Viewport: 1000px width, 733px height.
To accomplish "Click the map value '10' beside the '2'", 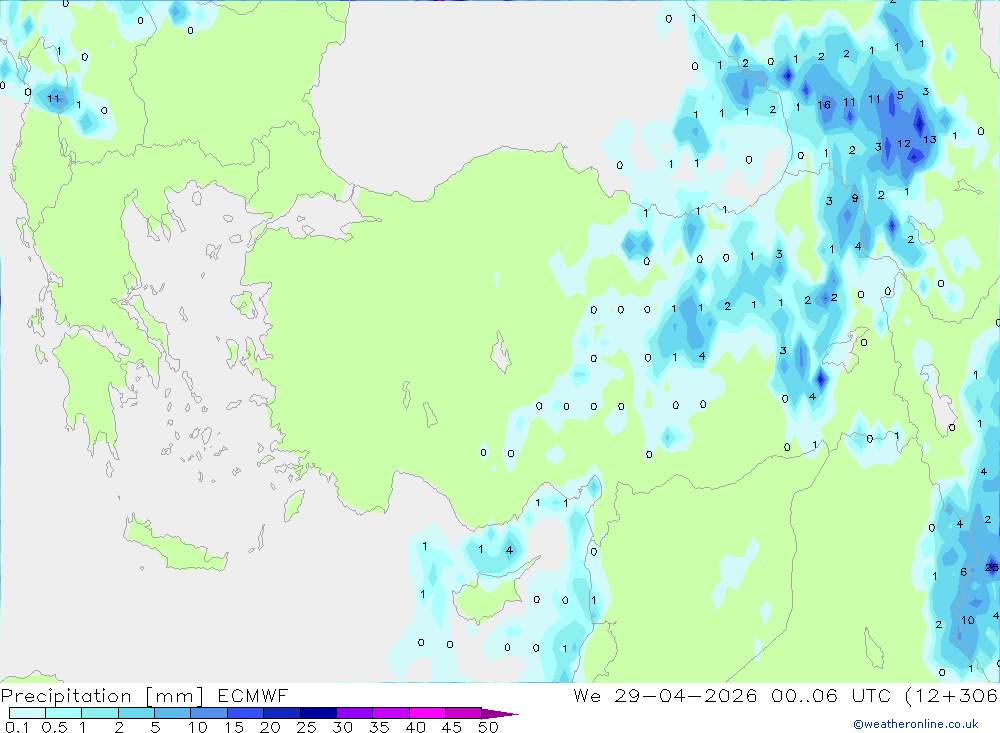I will click(x=967, y=620).
